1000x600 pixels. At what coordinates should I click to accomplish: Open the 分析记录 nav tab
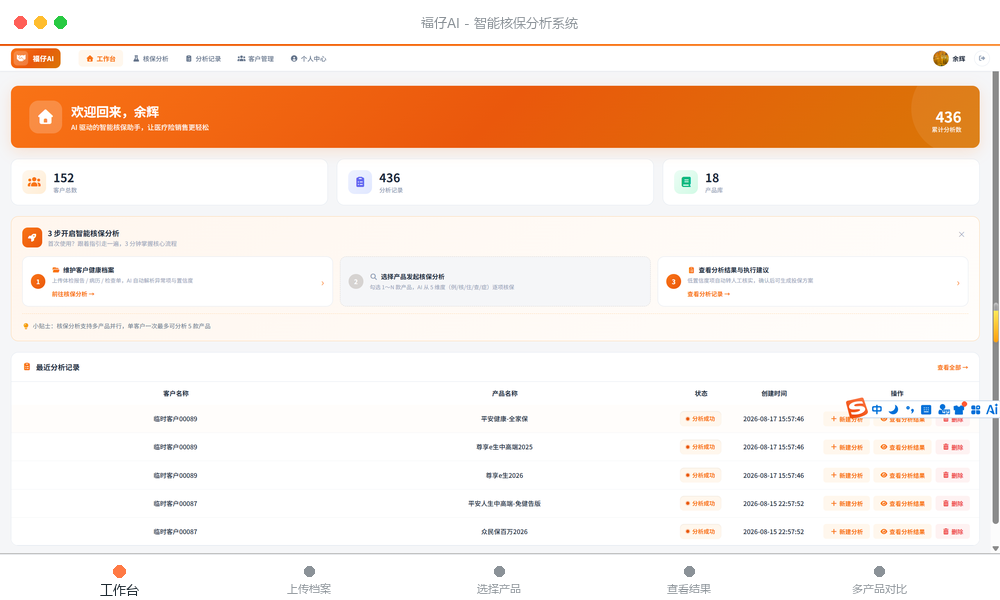pyautogui.click(x=203, y=59)
